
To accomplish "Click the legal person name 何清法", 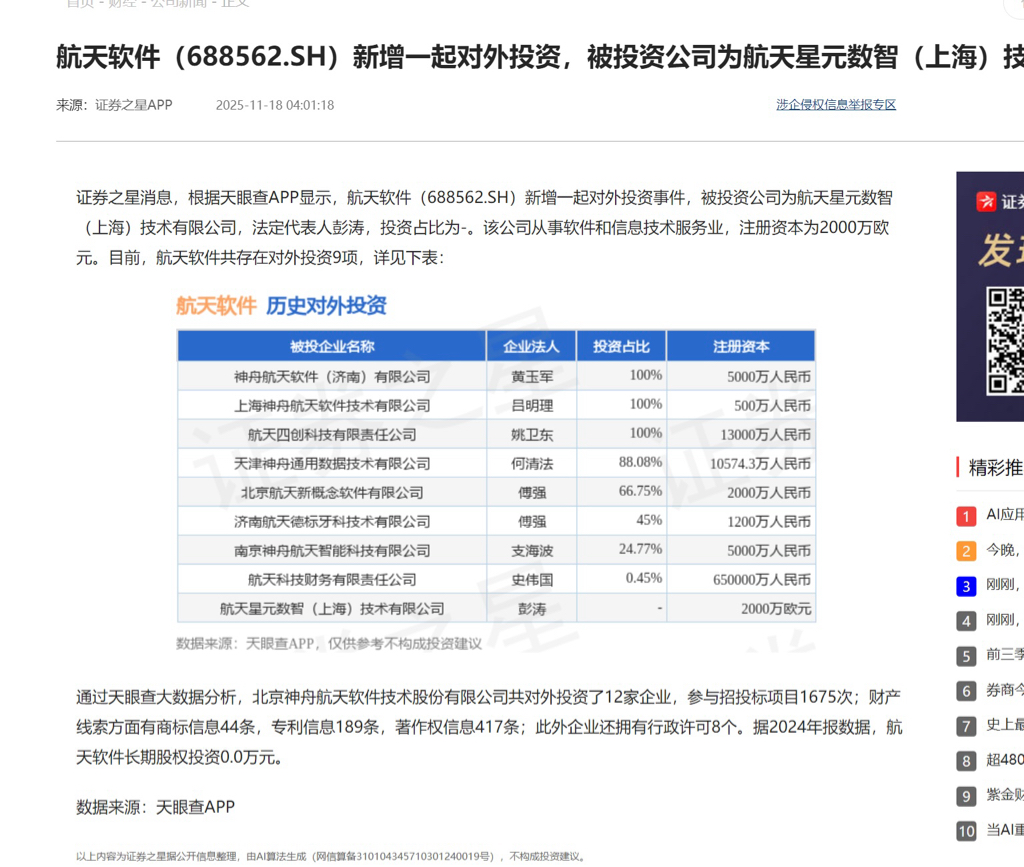I will pos(532,464).
